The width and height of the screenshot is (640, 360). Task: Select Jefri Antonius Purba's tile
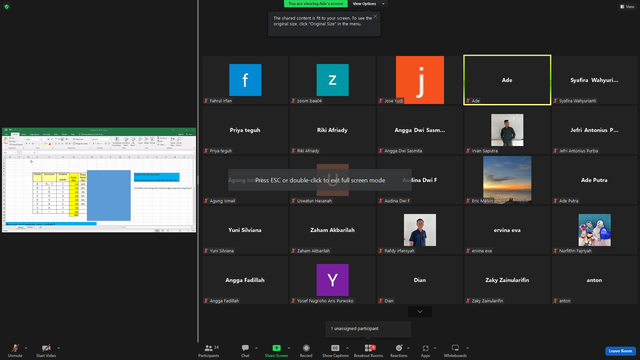[x=594, y=130]
